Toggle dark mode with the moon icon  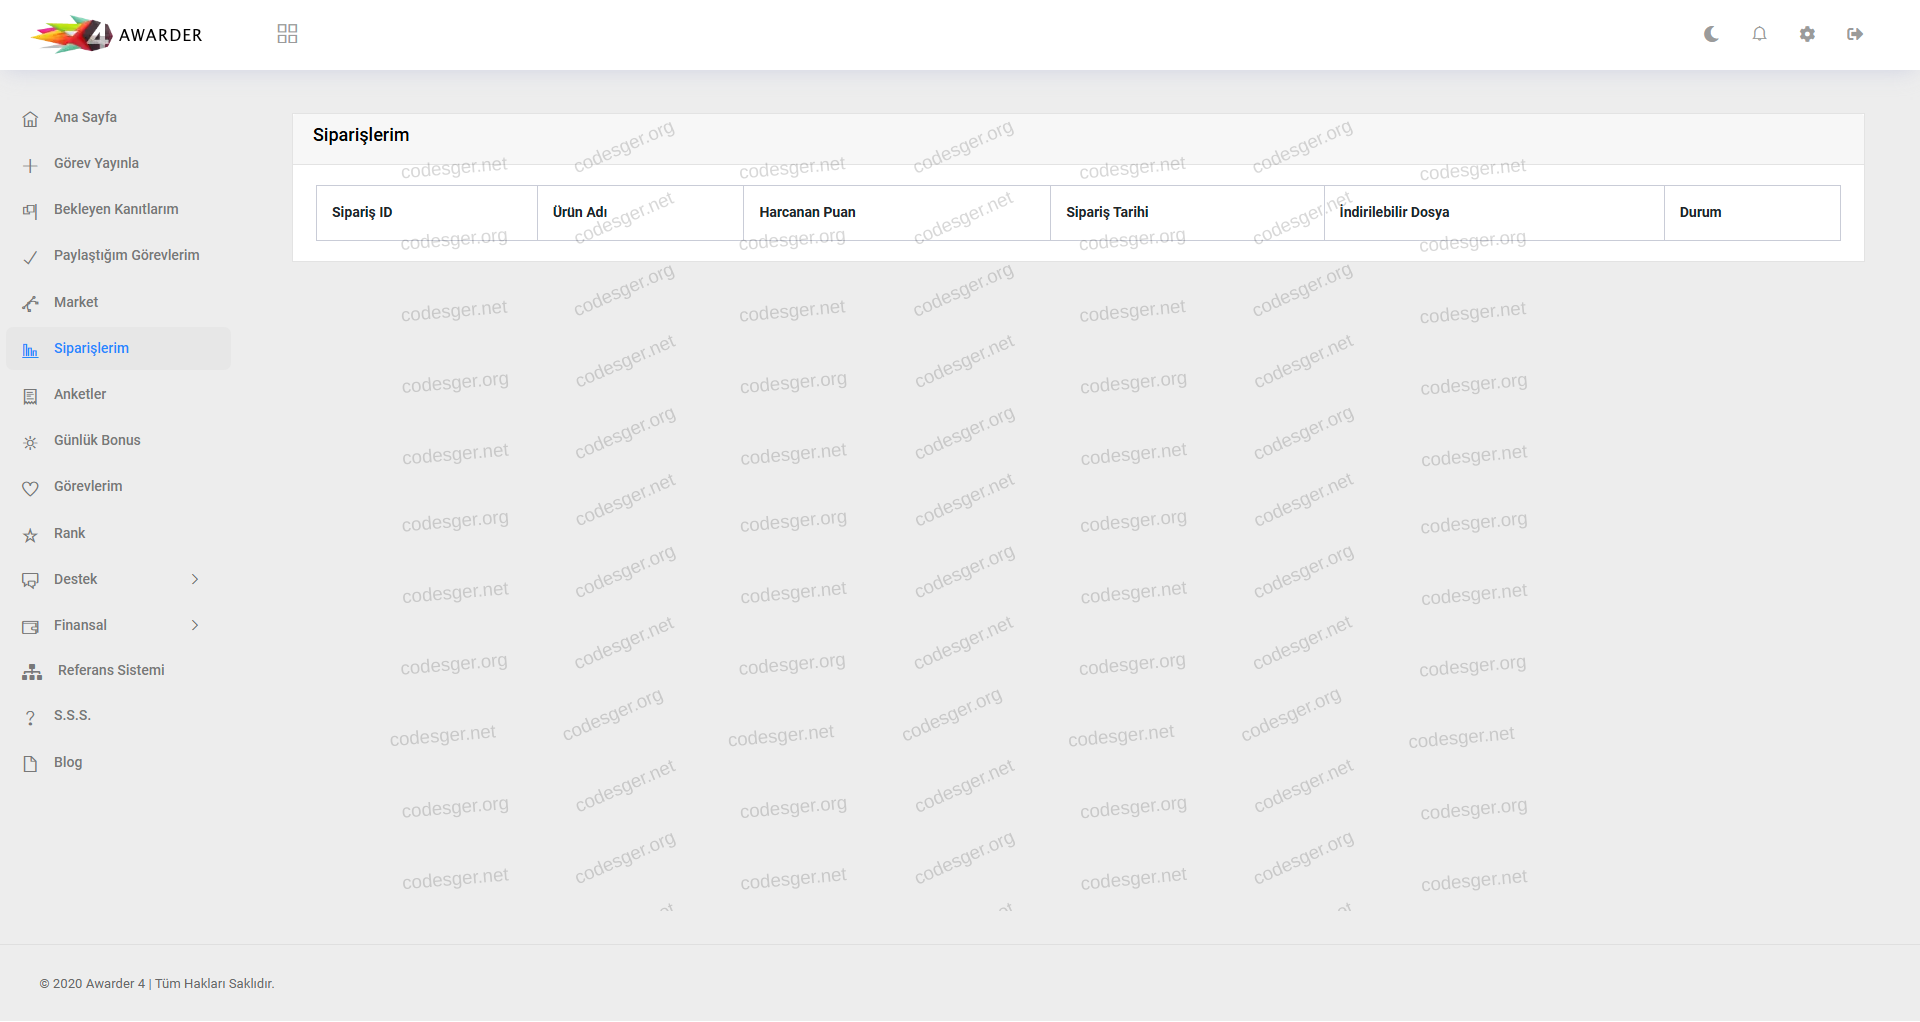tap(1711, 34)
